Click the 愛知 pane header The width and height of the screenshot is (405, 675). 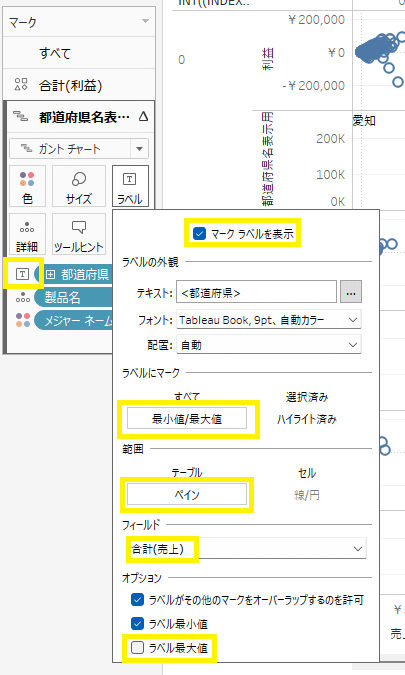pyautogui.click(x=364, y=121)
